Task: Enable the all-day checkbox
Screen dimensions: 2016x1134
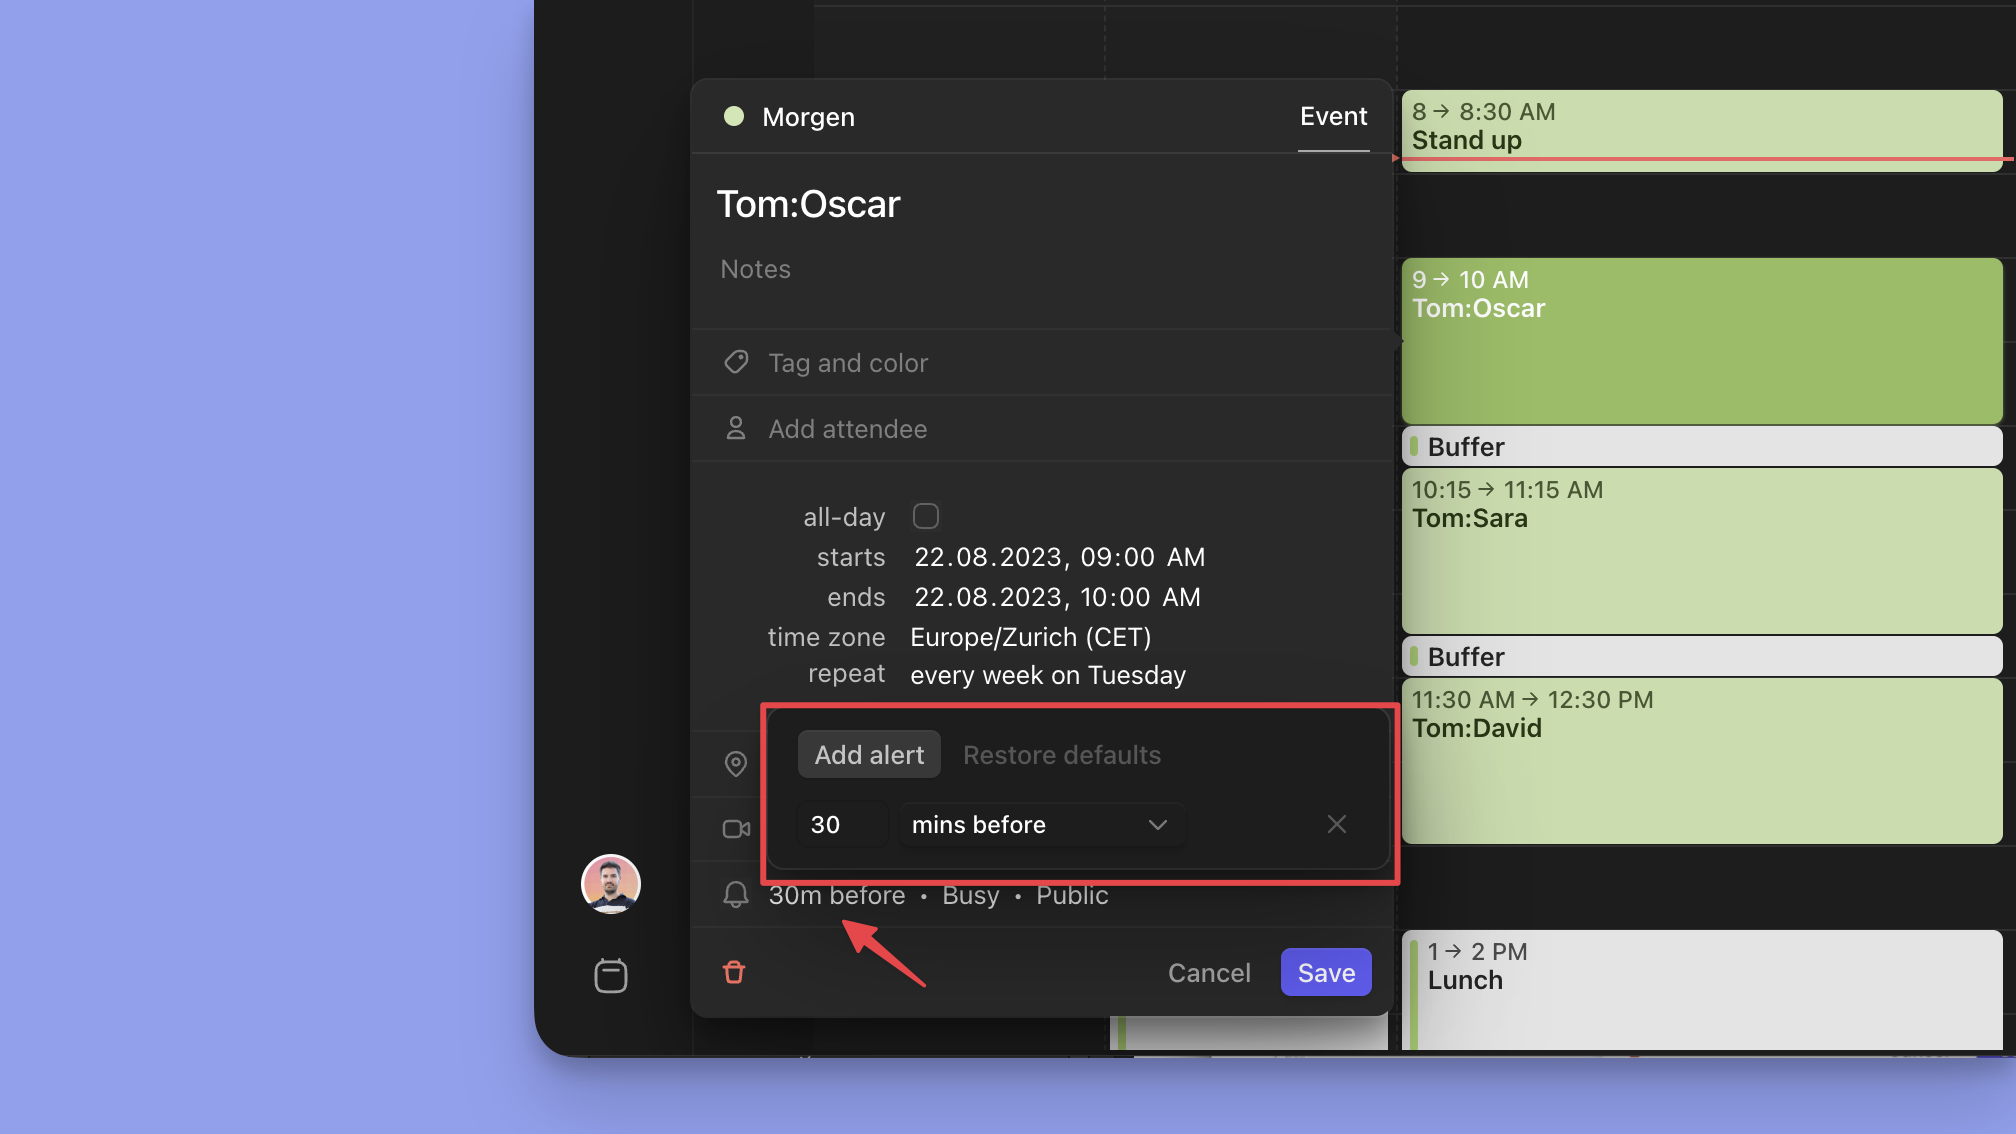Action: pos(926,516)
